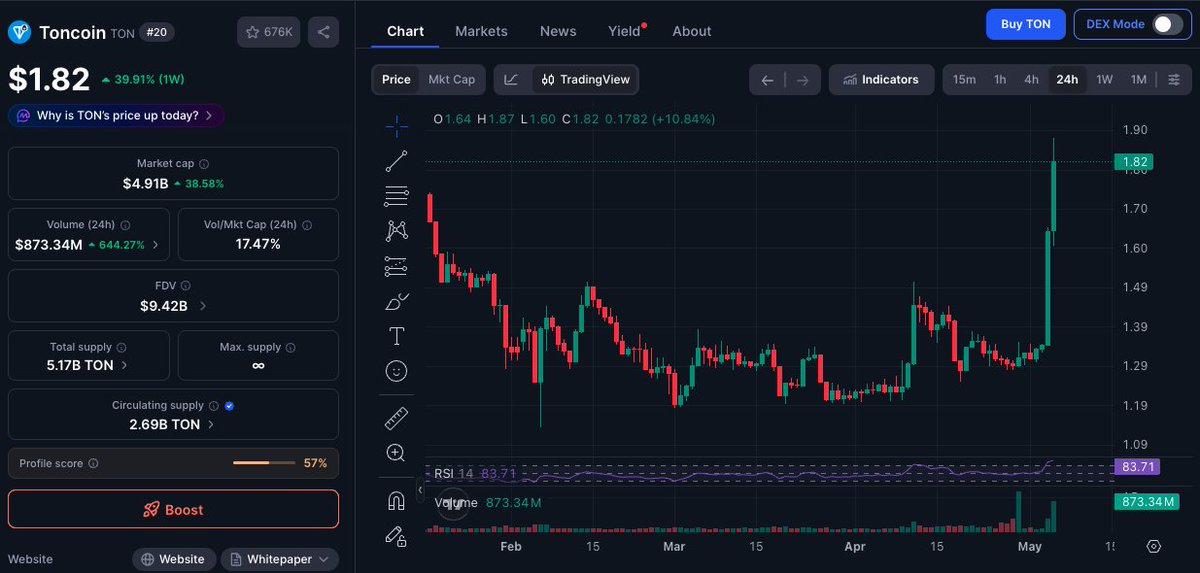Open the Fibonacci retracement tool

pos(396,196)
